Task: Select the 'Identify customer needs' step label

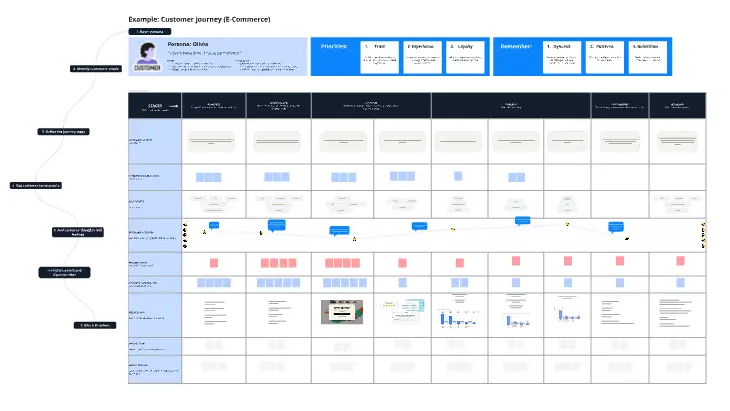Action: click(x=97, y=69)
